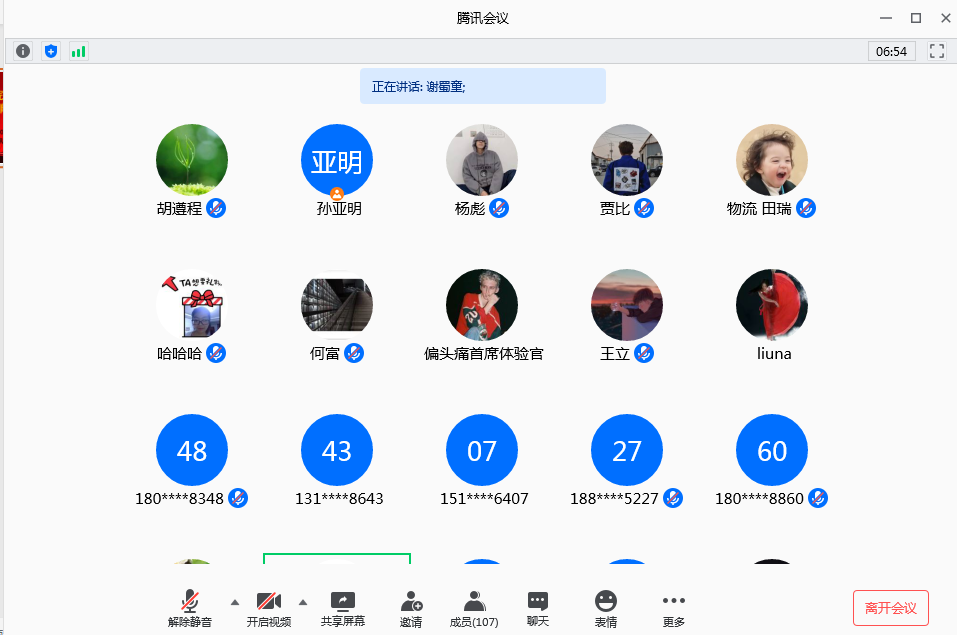Open the 更多 more options menu
The image size is (957, 635).
[674, 608]
